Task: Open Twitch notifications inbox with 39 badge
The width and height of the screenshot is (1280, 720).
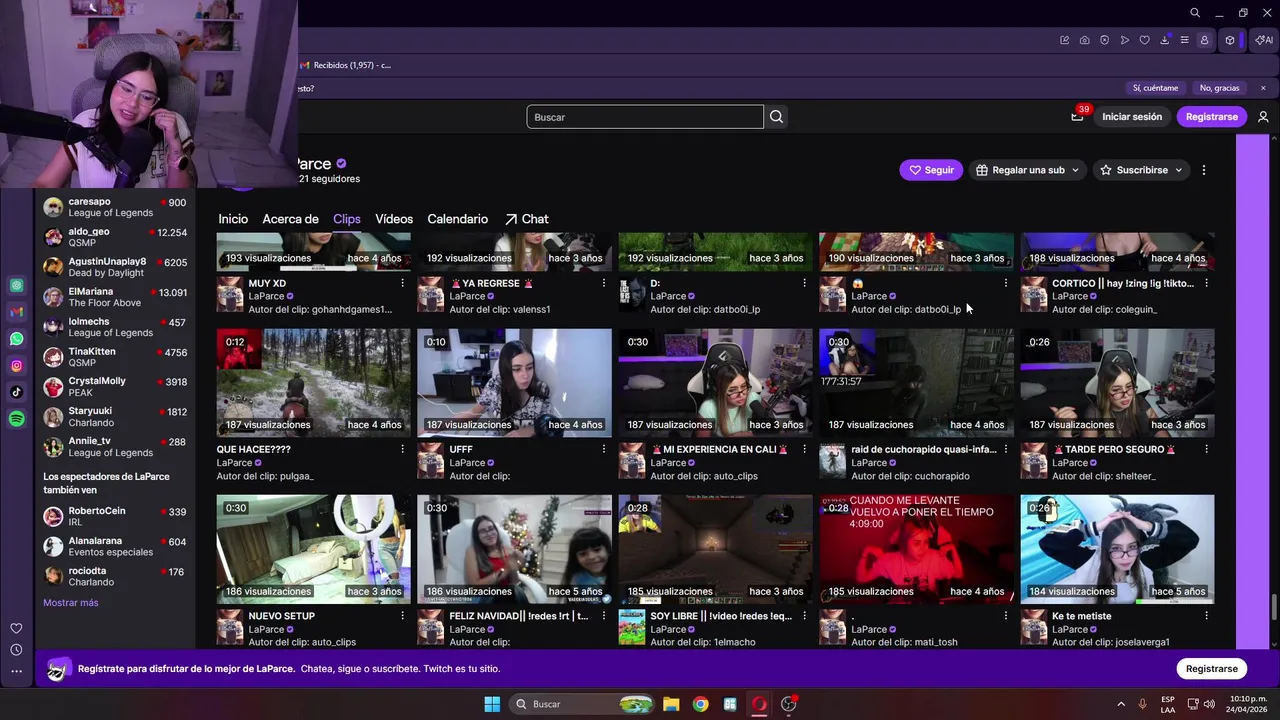Action: coord(1077,117)
